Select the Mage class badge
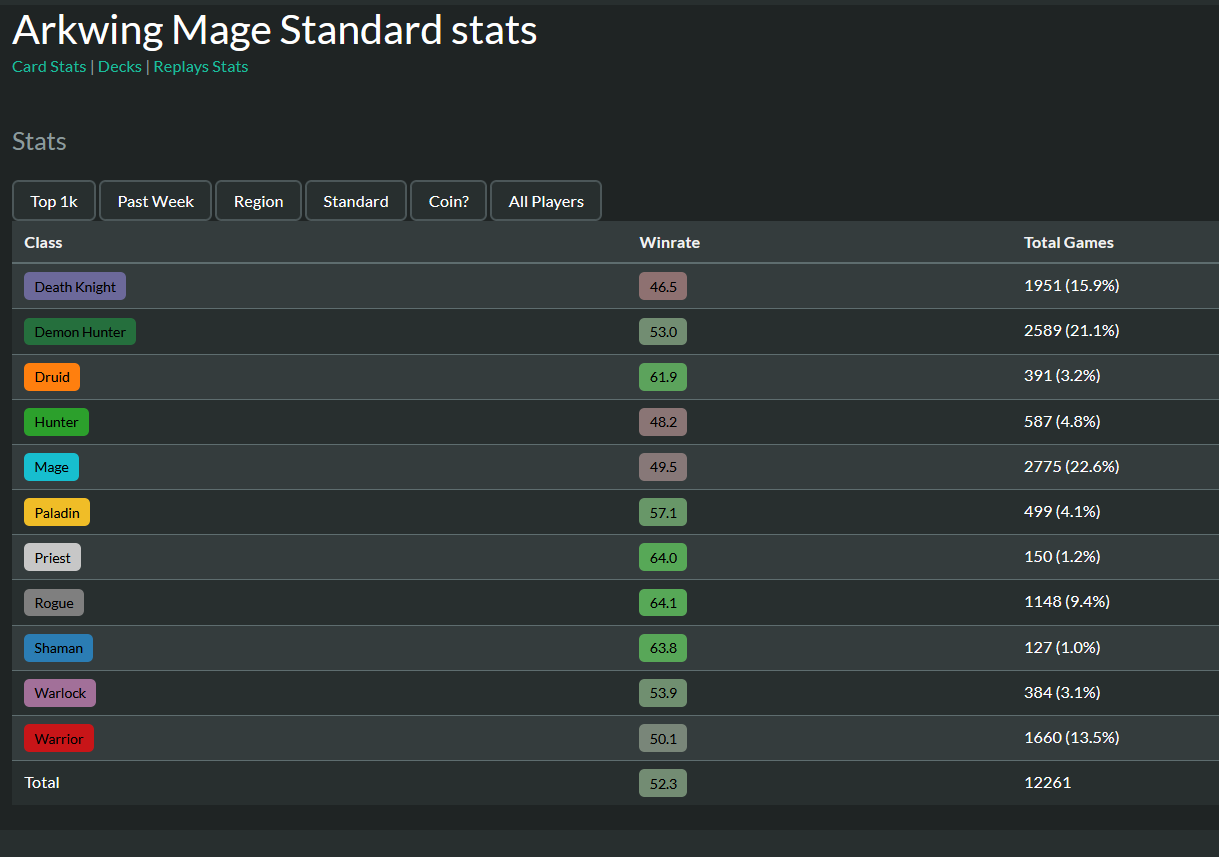Viewport: 1219px width, 857px height. tap(51, 467)
